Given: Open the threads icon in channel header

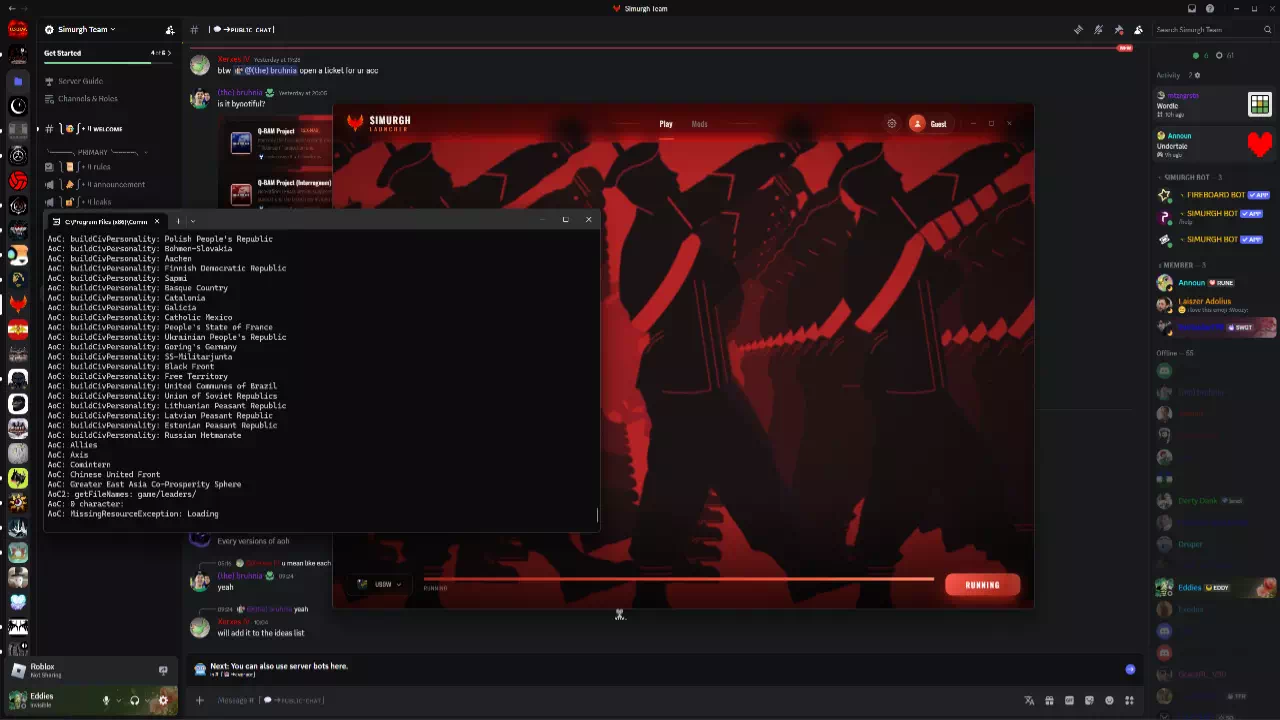Looking at the screenshot, I should pos(1078,30).
